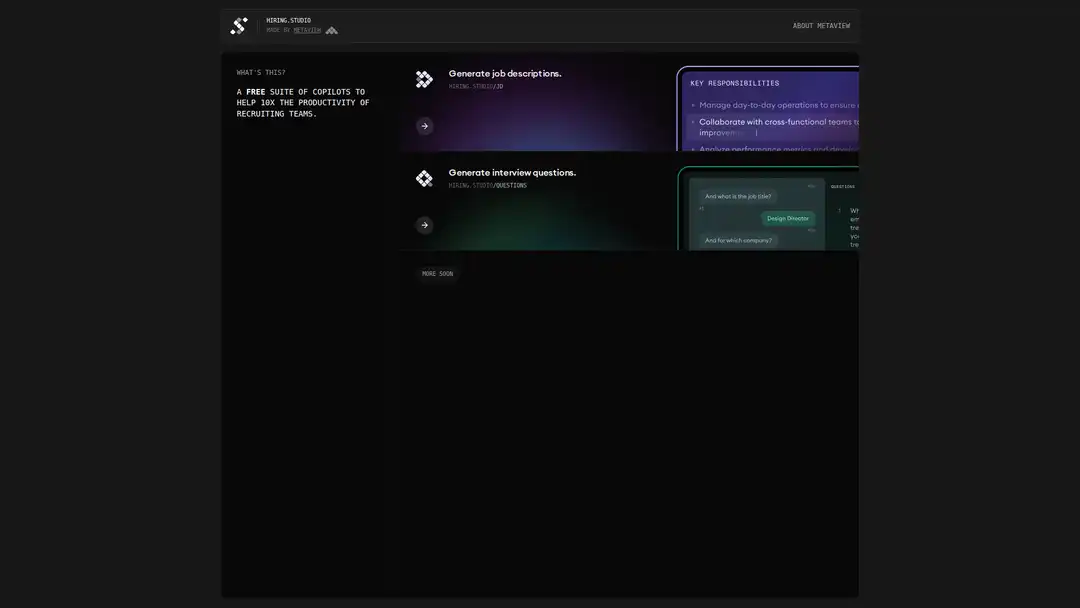Click the 'Design Director' chat bubble
The width and height of the screenshot is (1080, 608).
[x=788, y=218]
